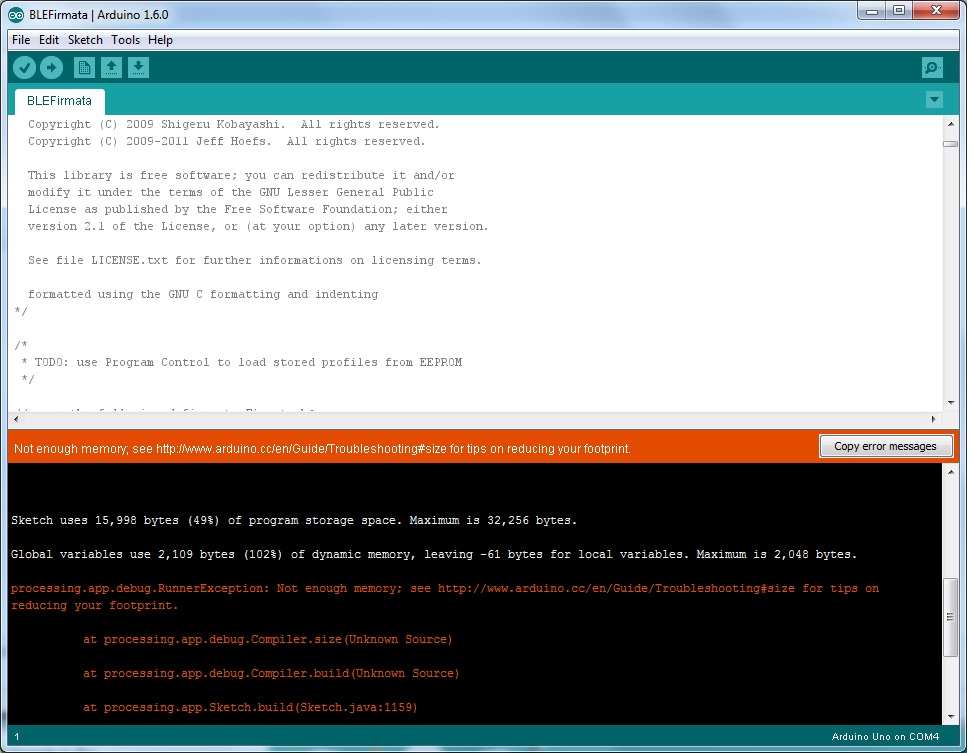Click 'Global variables use 2,109 bytes' line
This screenshot has width=972, height=753.
tap(434, 555)
